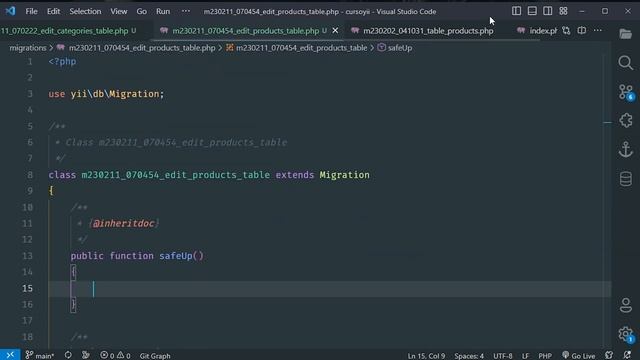This screenshot has height=360, width=640.
Task: Open the Selection menu
Action: pos(85,11)
